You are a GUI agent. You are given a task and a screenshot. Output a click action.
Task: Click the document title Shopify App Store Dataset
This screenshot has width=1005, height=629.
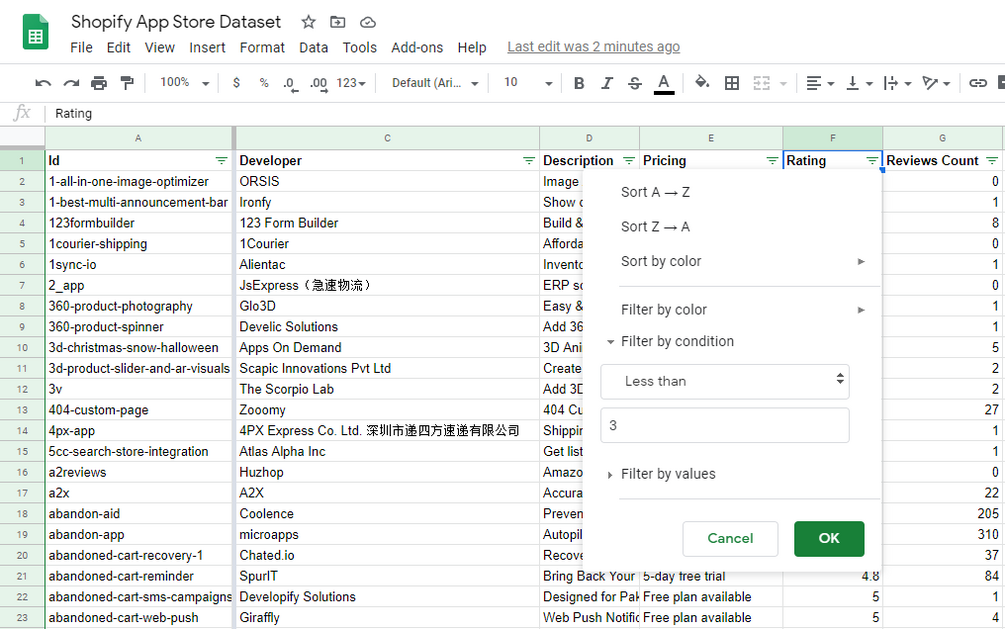[176, 22]
